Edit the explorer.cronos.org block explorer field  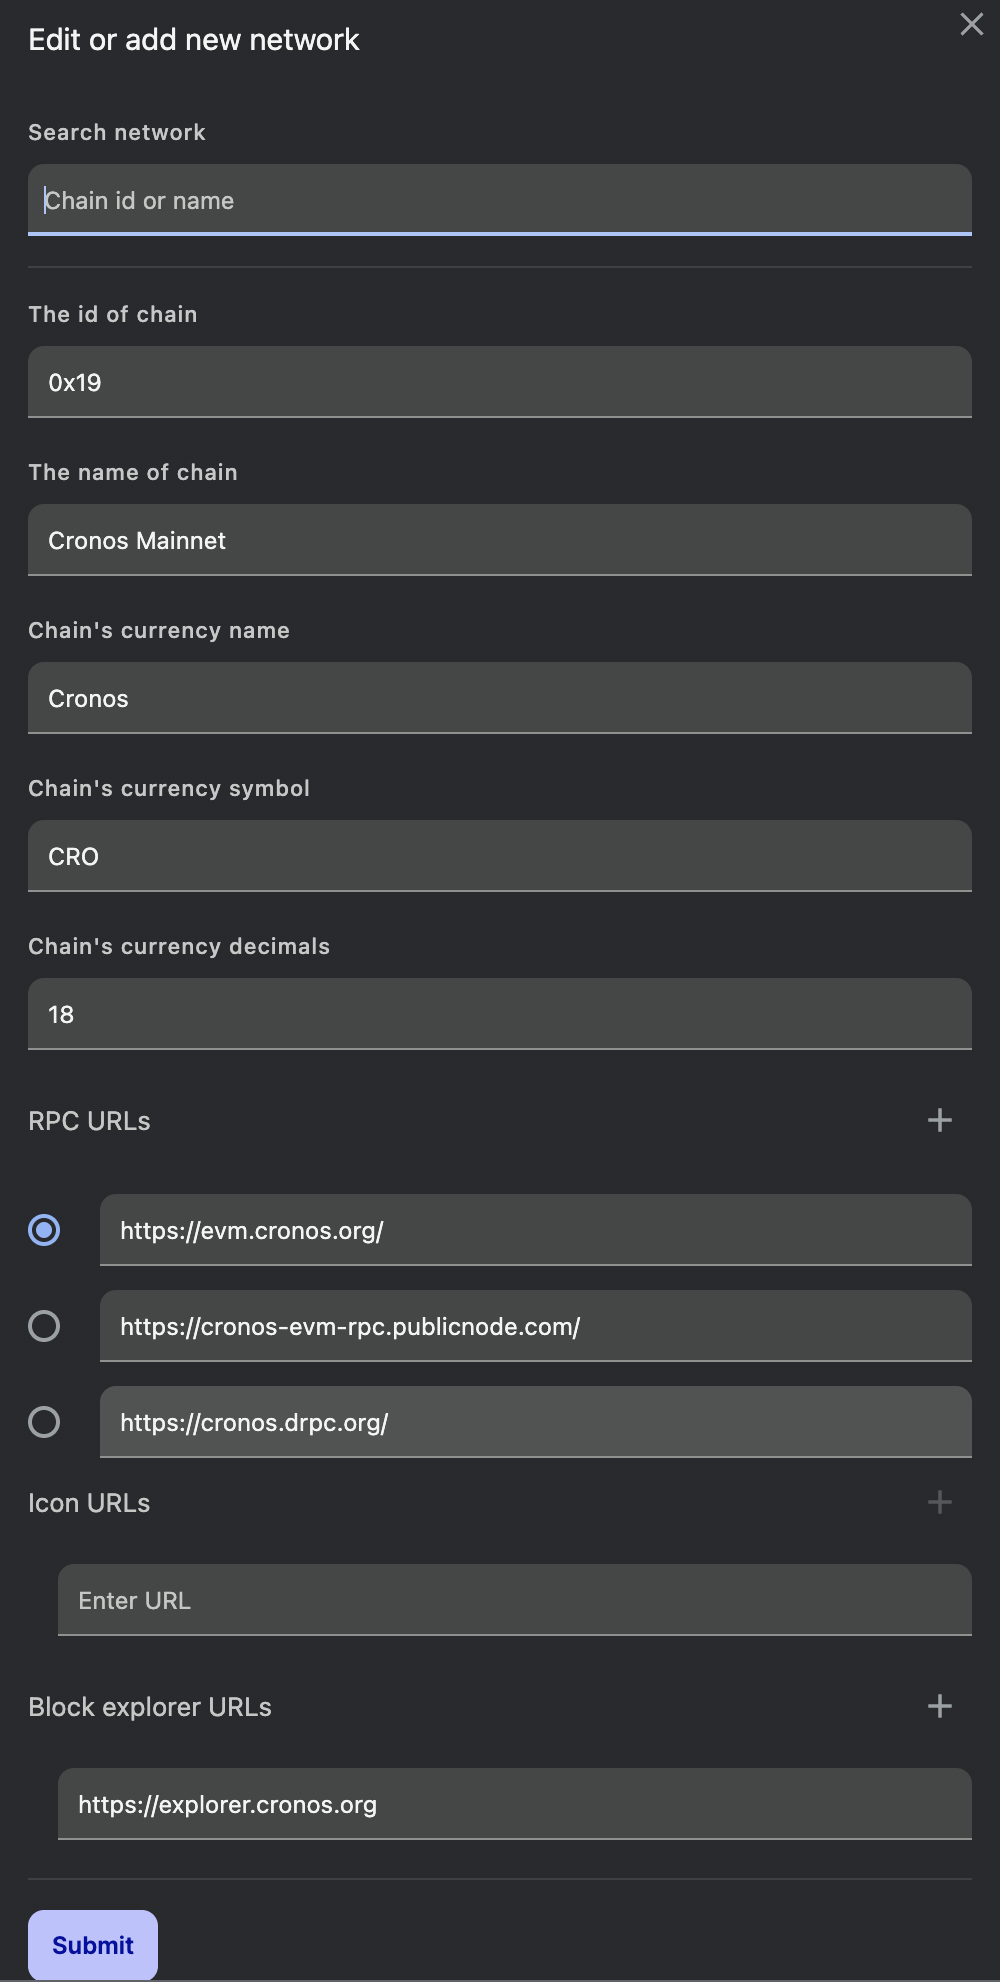pyautogui.click(x=515, y=1804)
